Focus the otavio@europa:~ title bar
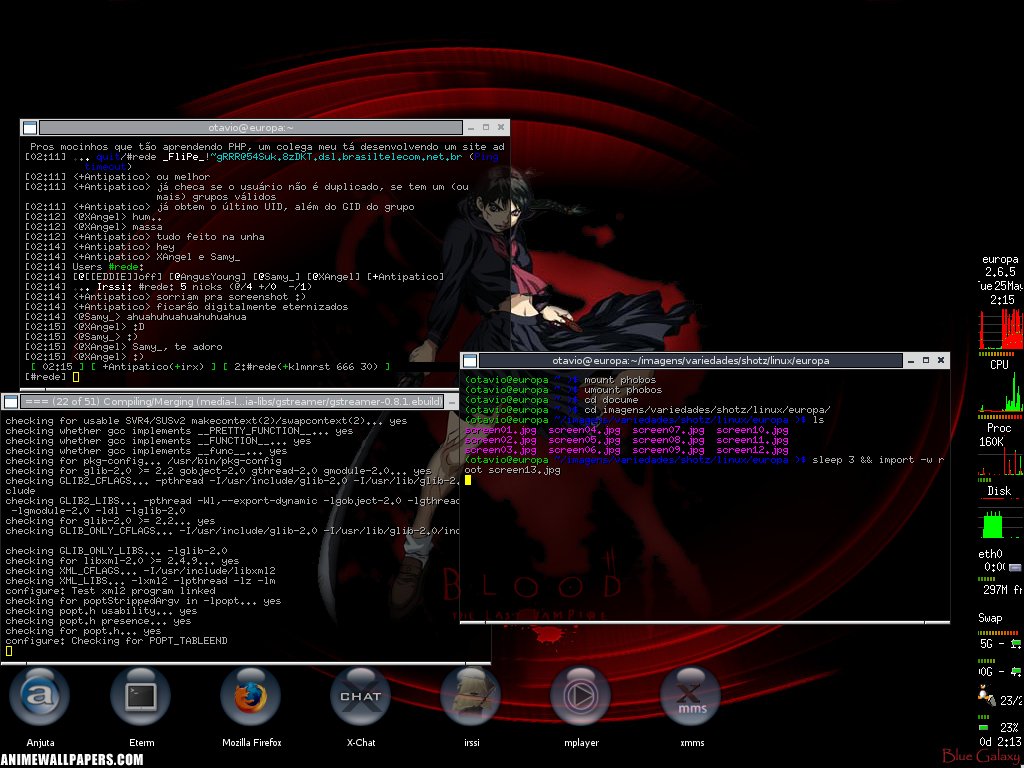The height and width of the screenshot is (768, 1024). 251,127
